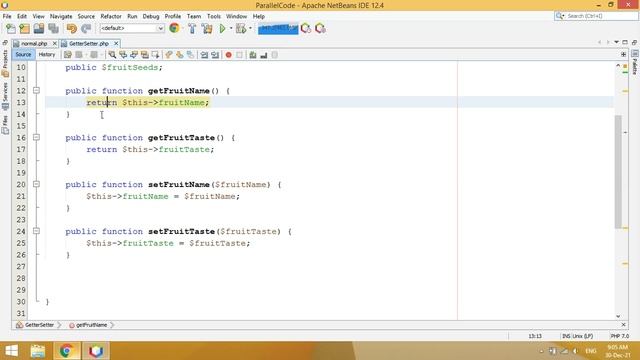This screenshot has height=360, width=640.
Task: Click Find Previous Occurrence icon
Action: [x=123, y=55]
